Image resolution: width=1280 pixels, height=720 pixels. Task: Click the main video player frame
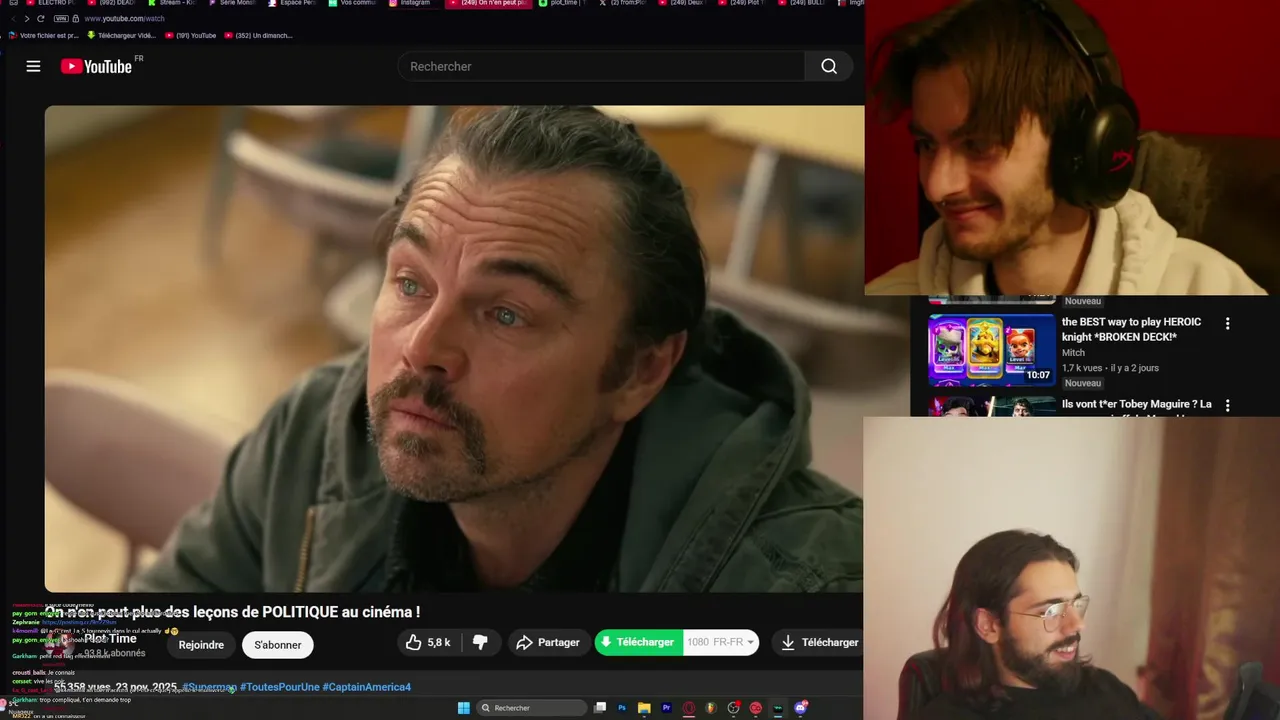pyautogui.click(x=454, y=349)
